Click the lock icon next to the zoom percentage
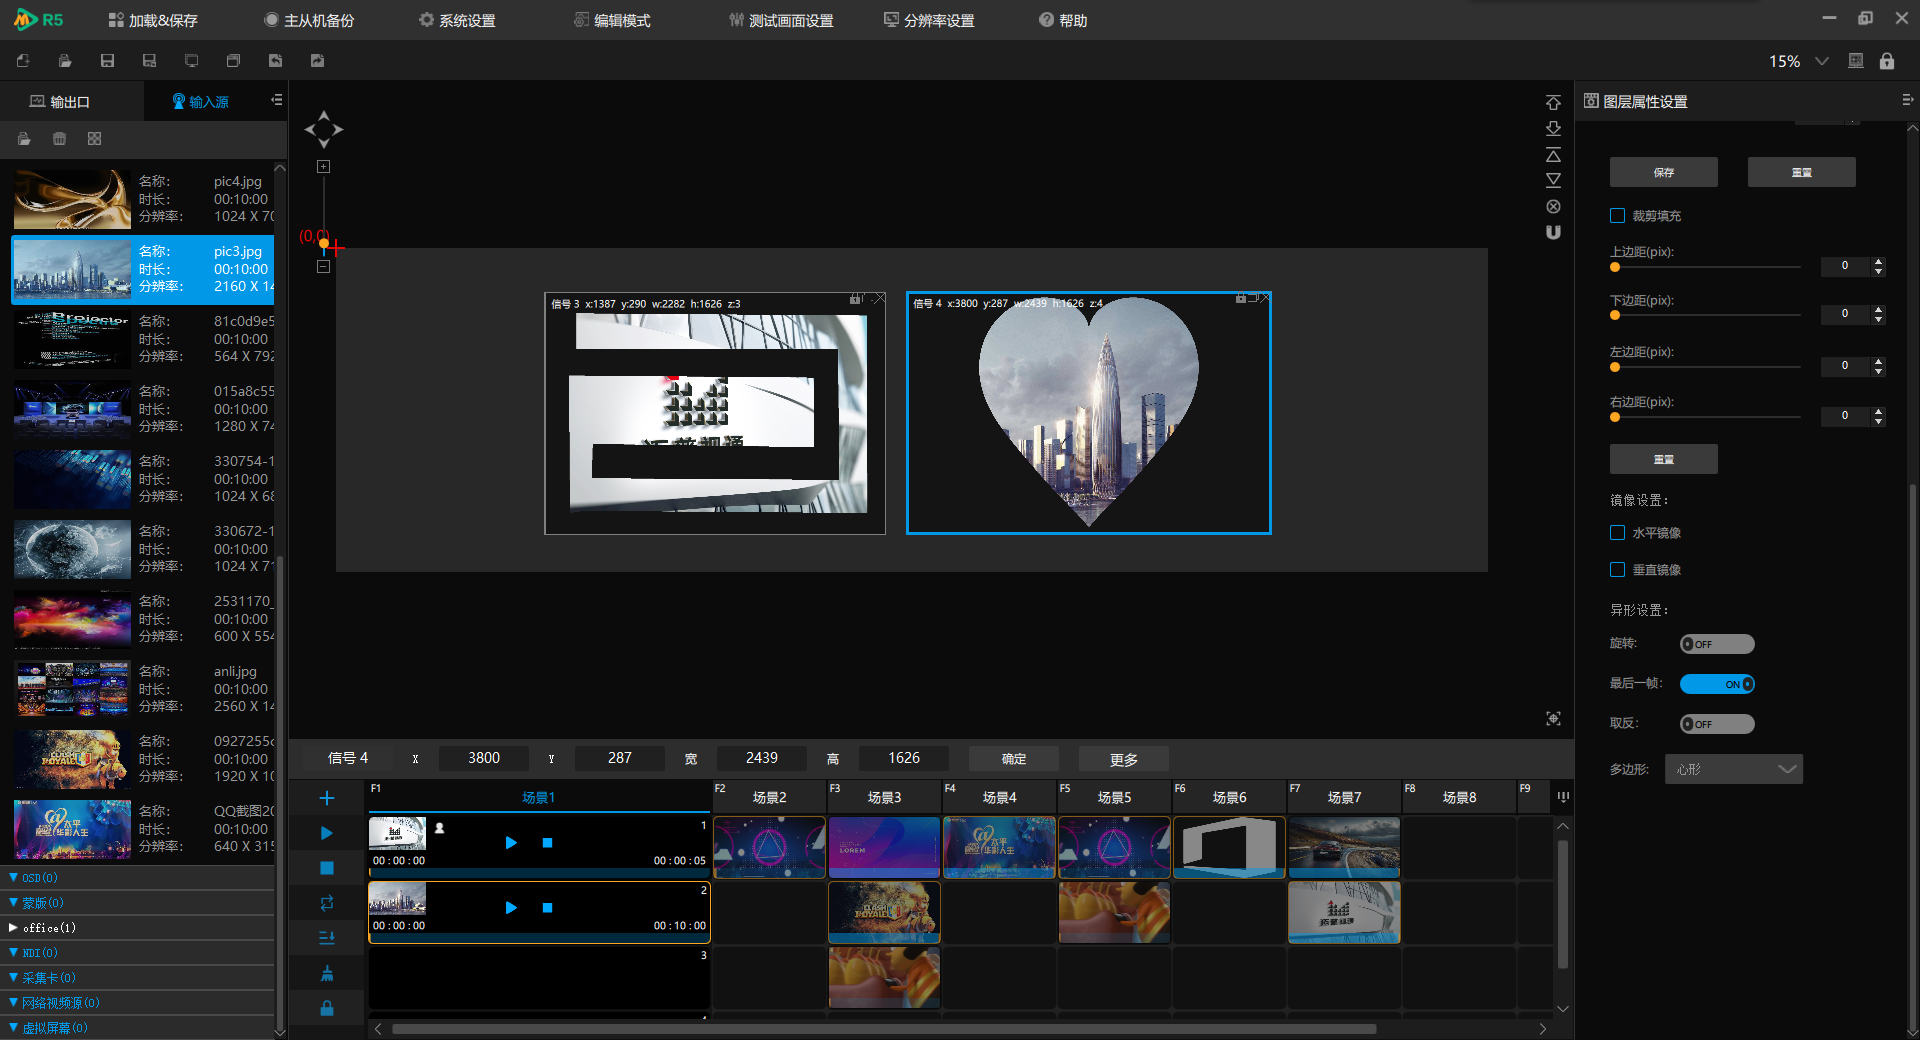Image resolution: width=1920 pixels, height=1040 pixels. point(1887,61)
